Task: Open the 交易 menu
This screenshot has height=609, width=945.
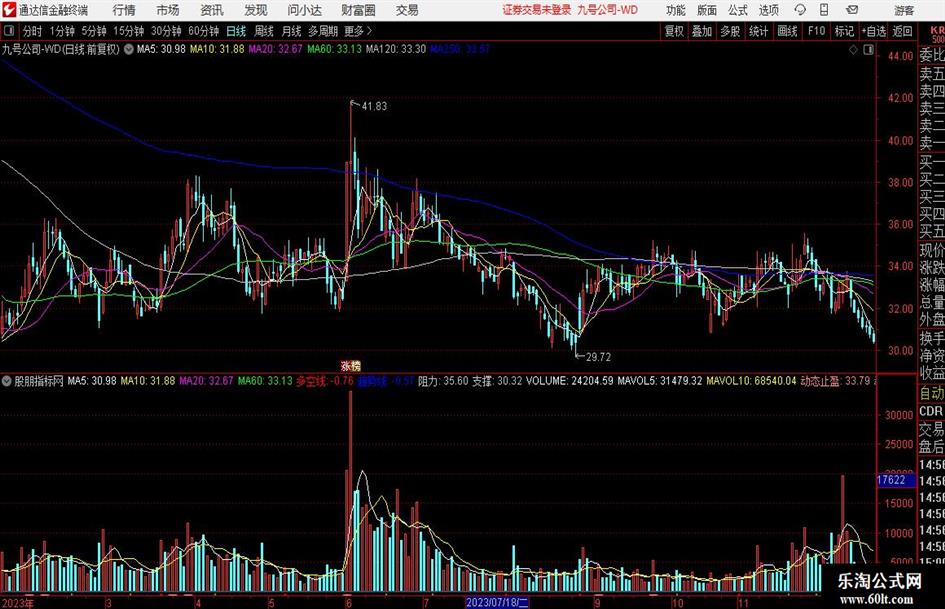Action: click(x=407, y=10)
